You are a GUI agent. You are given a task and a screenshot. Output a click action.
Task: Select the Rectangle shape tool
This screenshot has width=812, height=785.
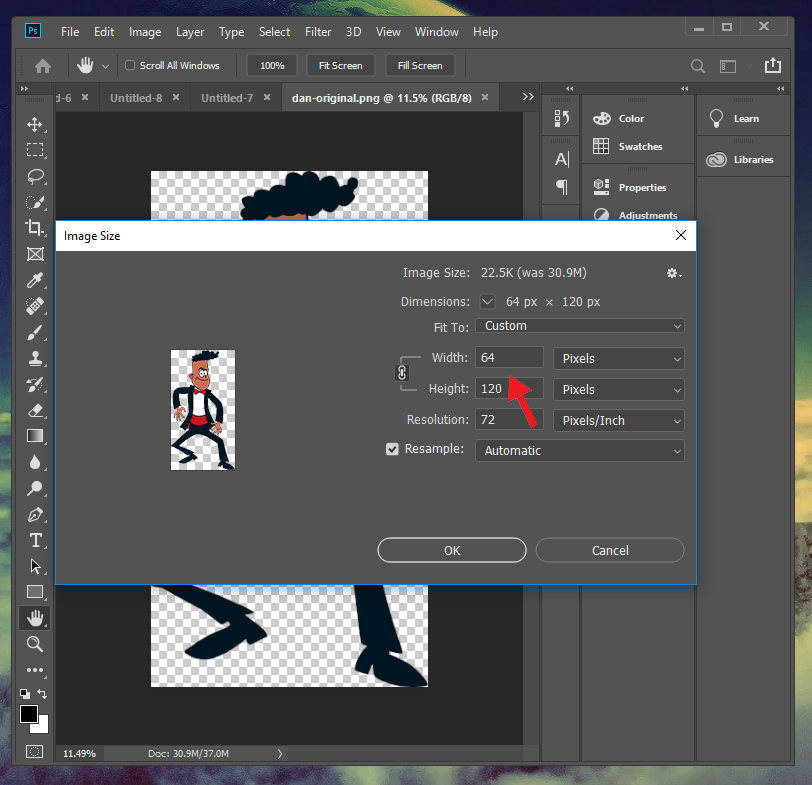(x=35, y=592)
